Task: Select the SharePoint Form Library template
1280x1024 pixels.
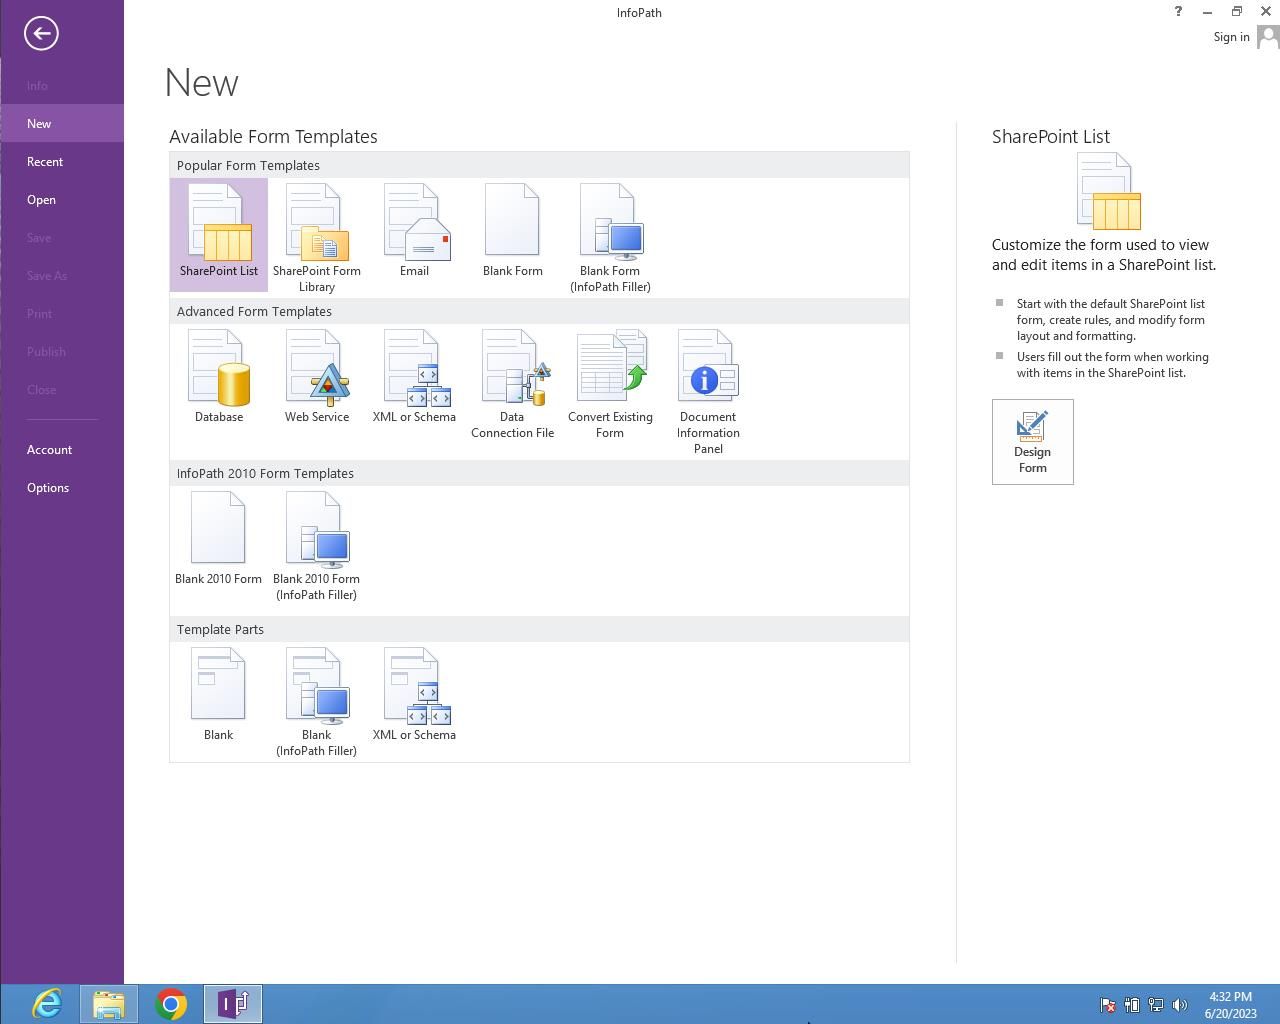Action: 316,236
